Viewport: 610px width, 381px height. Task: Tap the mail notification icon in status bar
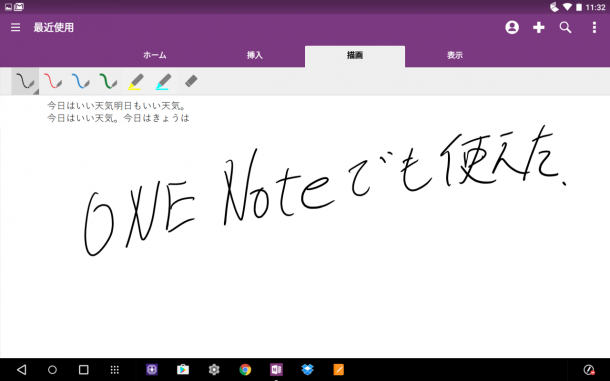pyautogui.click(x=19, y=7)
